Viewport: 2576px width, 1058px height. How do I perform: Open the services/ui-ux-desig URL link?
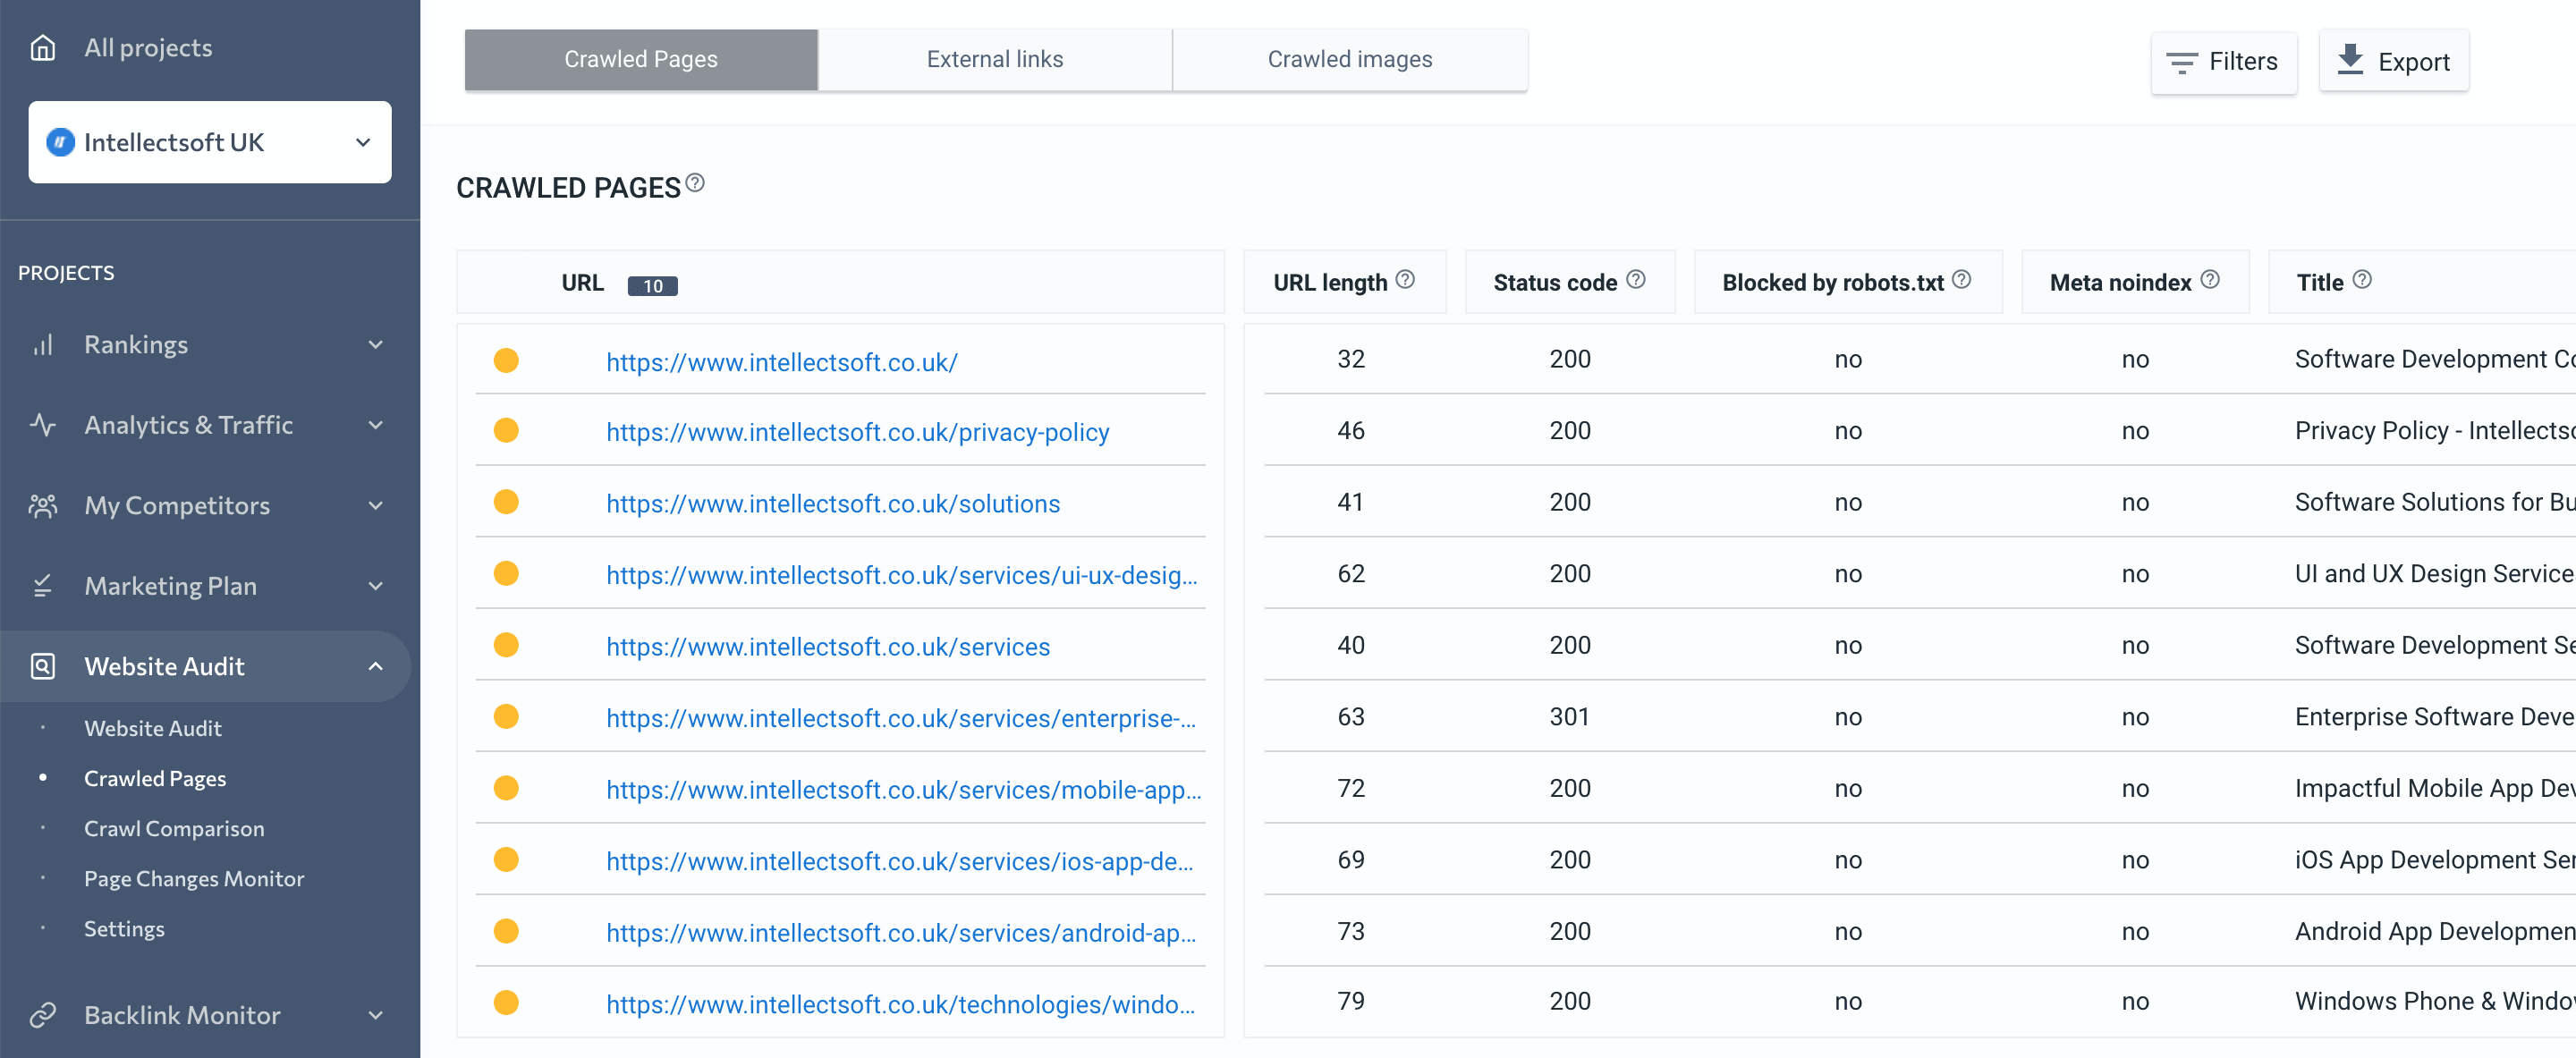coord(901,575)
